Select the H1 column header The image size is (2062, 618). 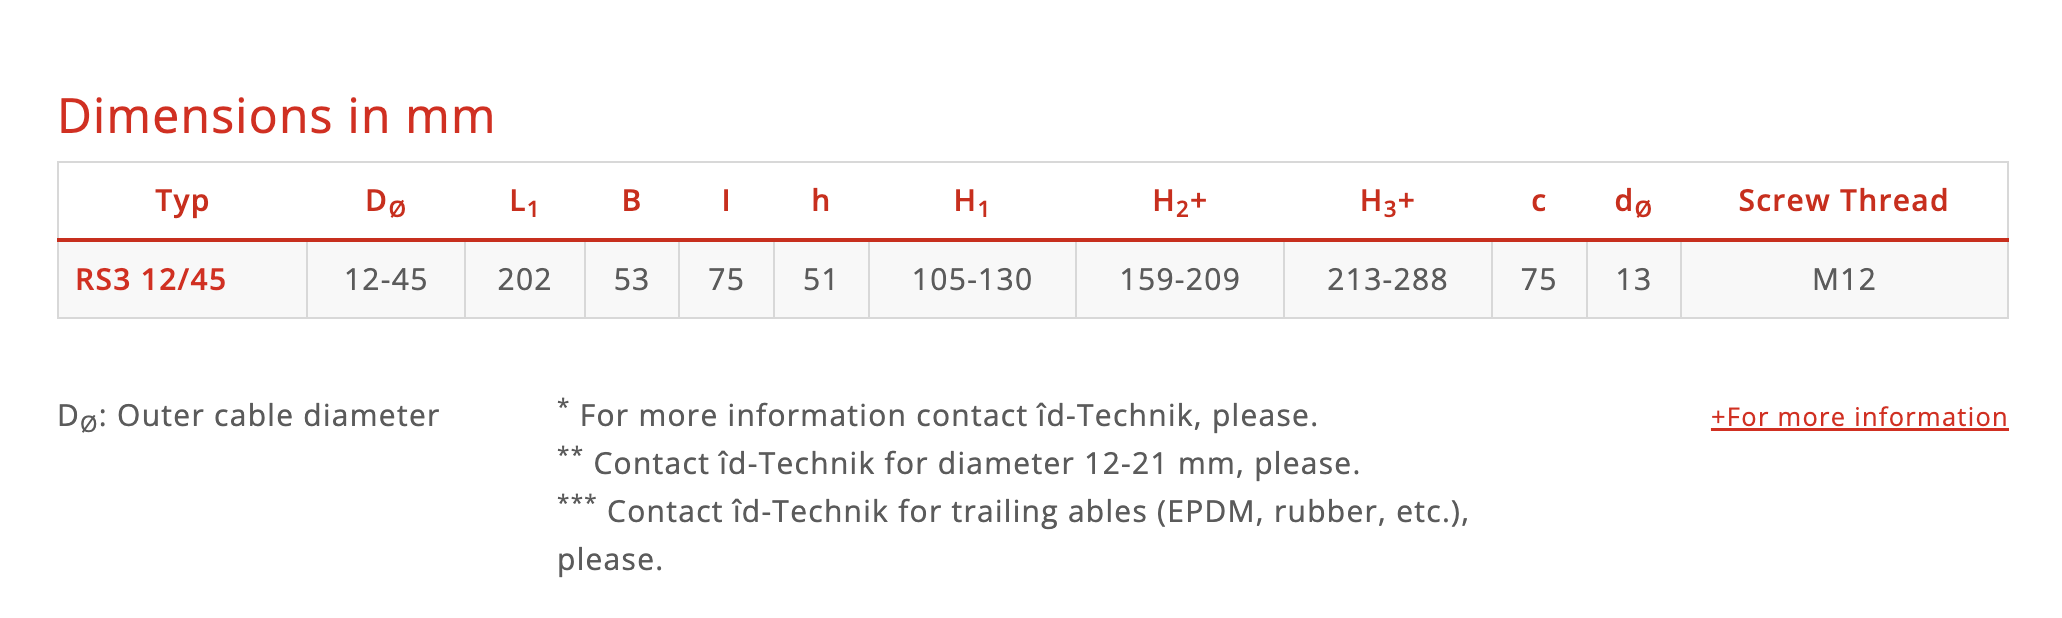point(971,202)
